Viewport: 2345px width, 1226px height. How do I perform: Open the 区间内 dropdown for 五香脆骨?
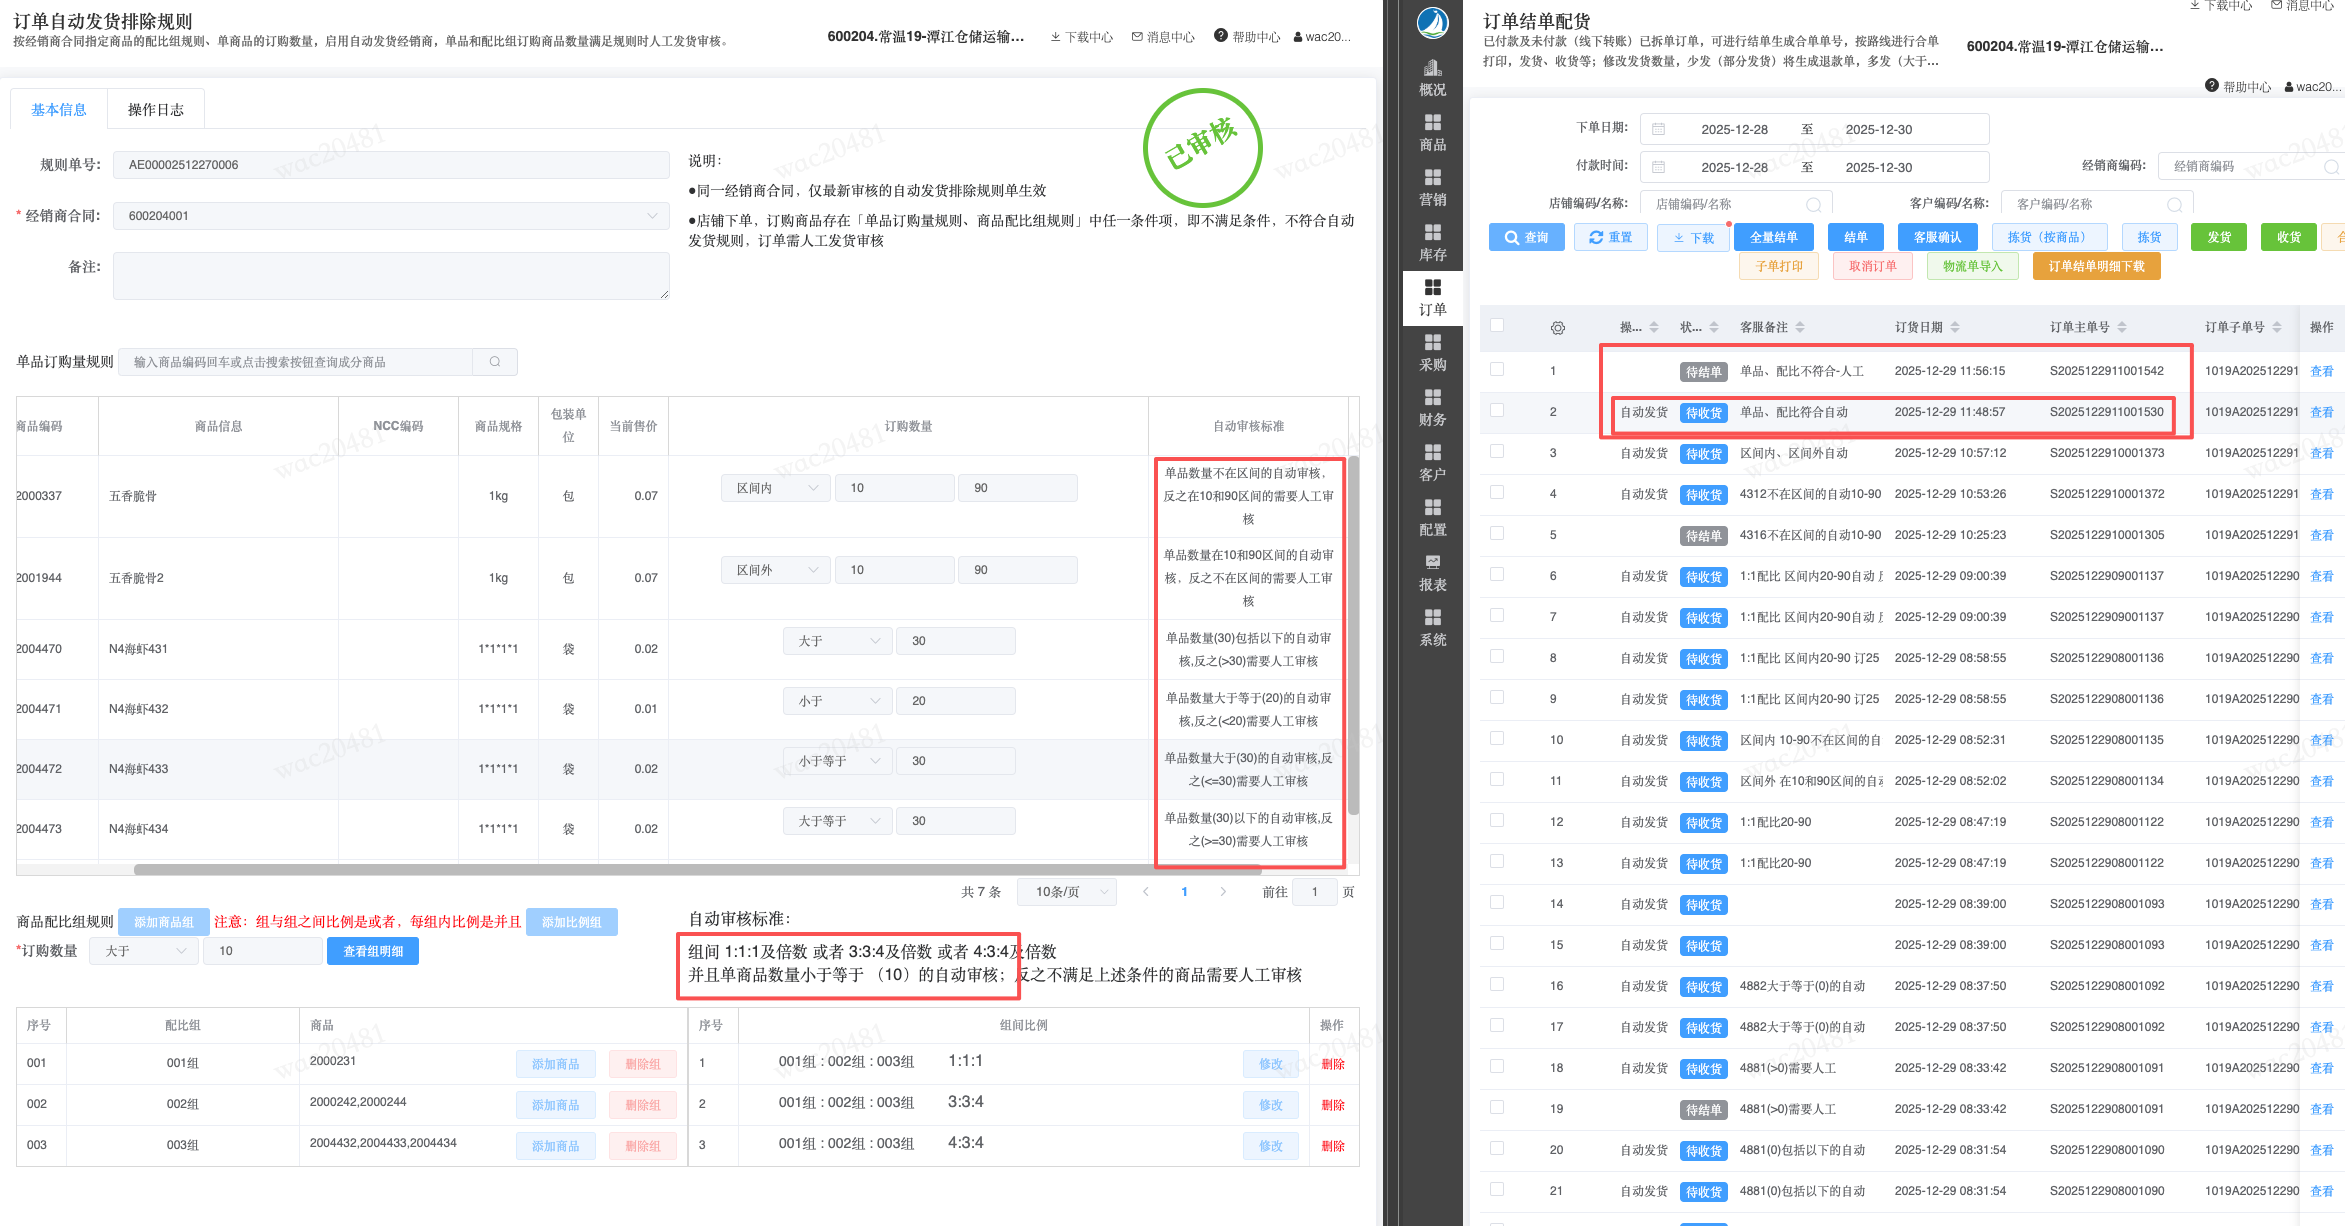click(776, 488)
